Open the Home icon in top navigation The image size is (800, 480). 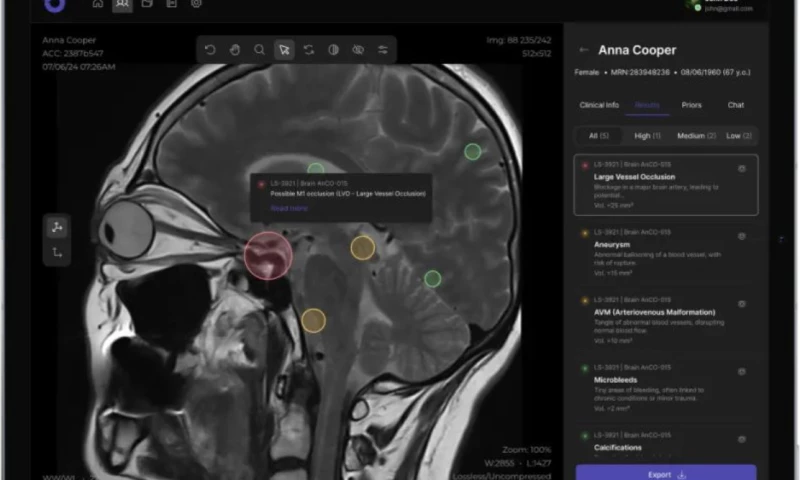click(x=97, y=4)
